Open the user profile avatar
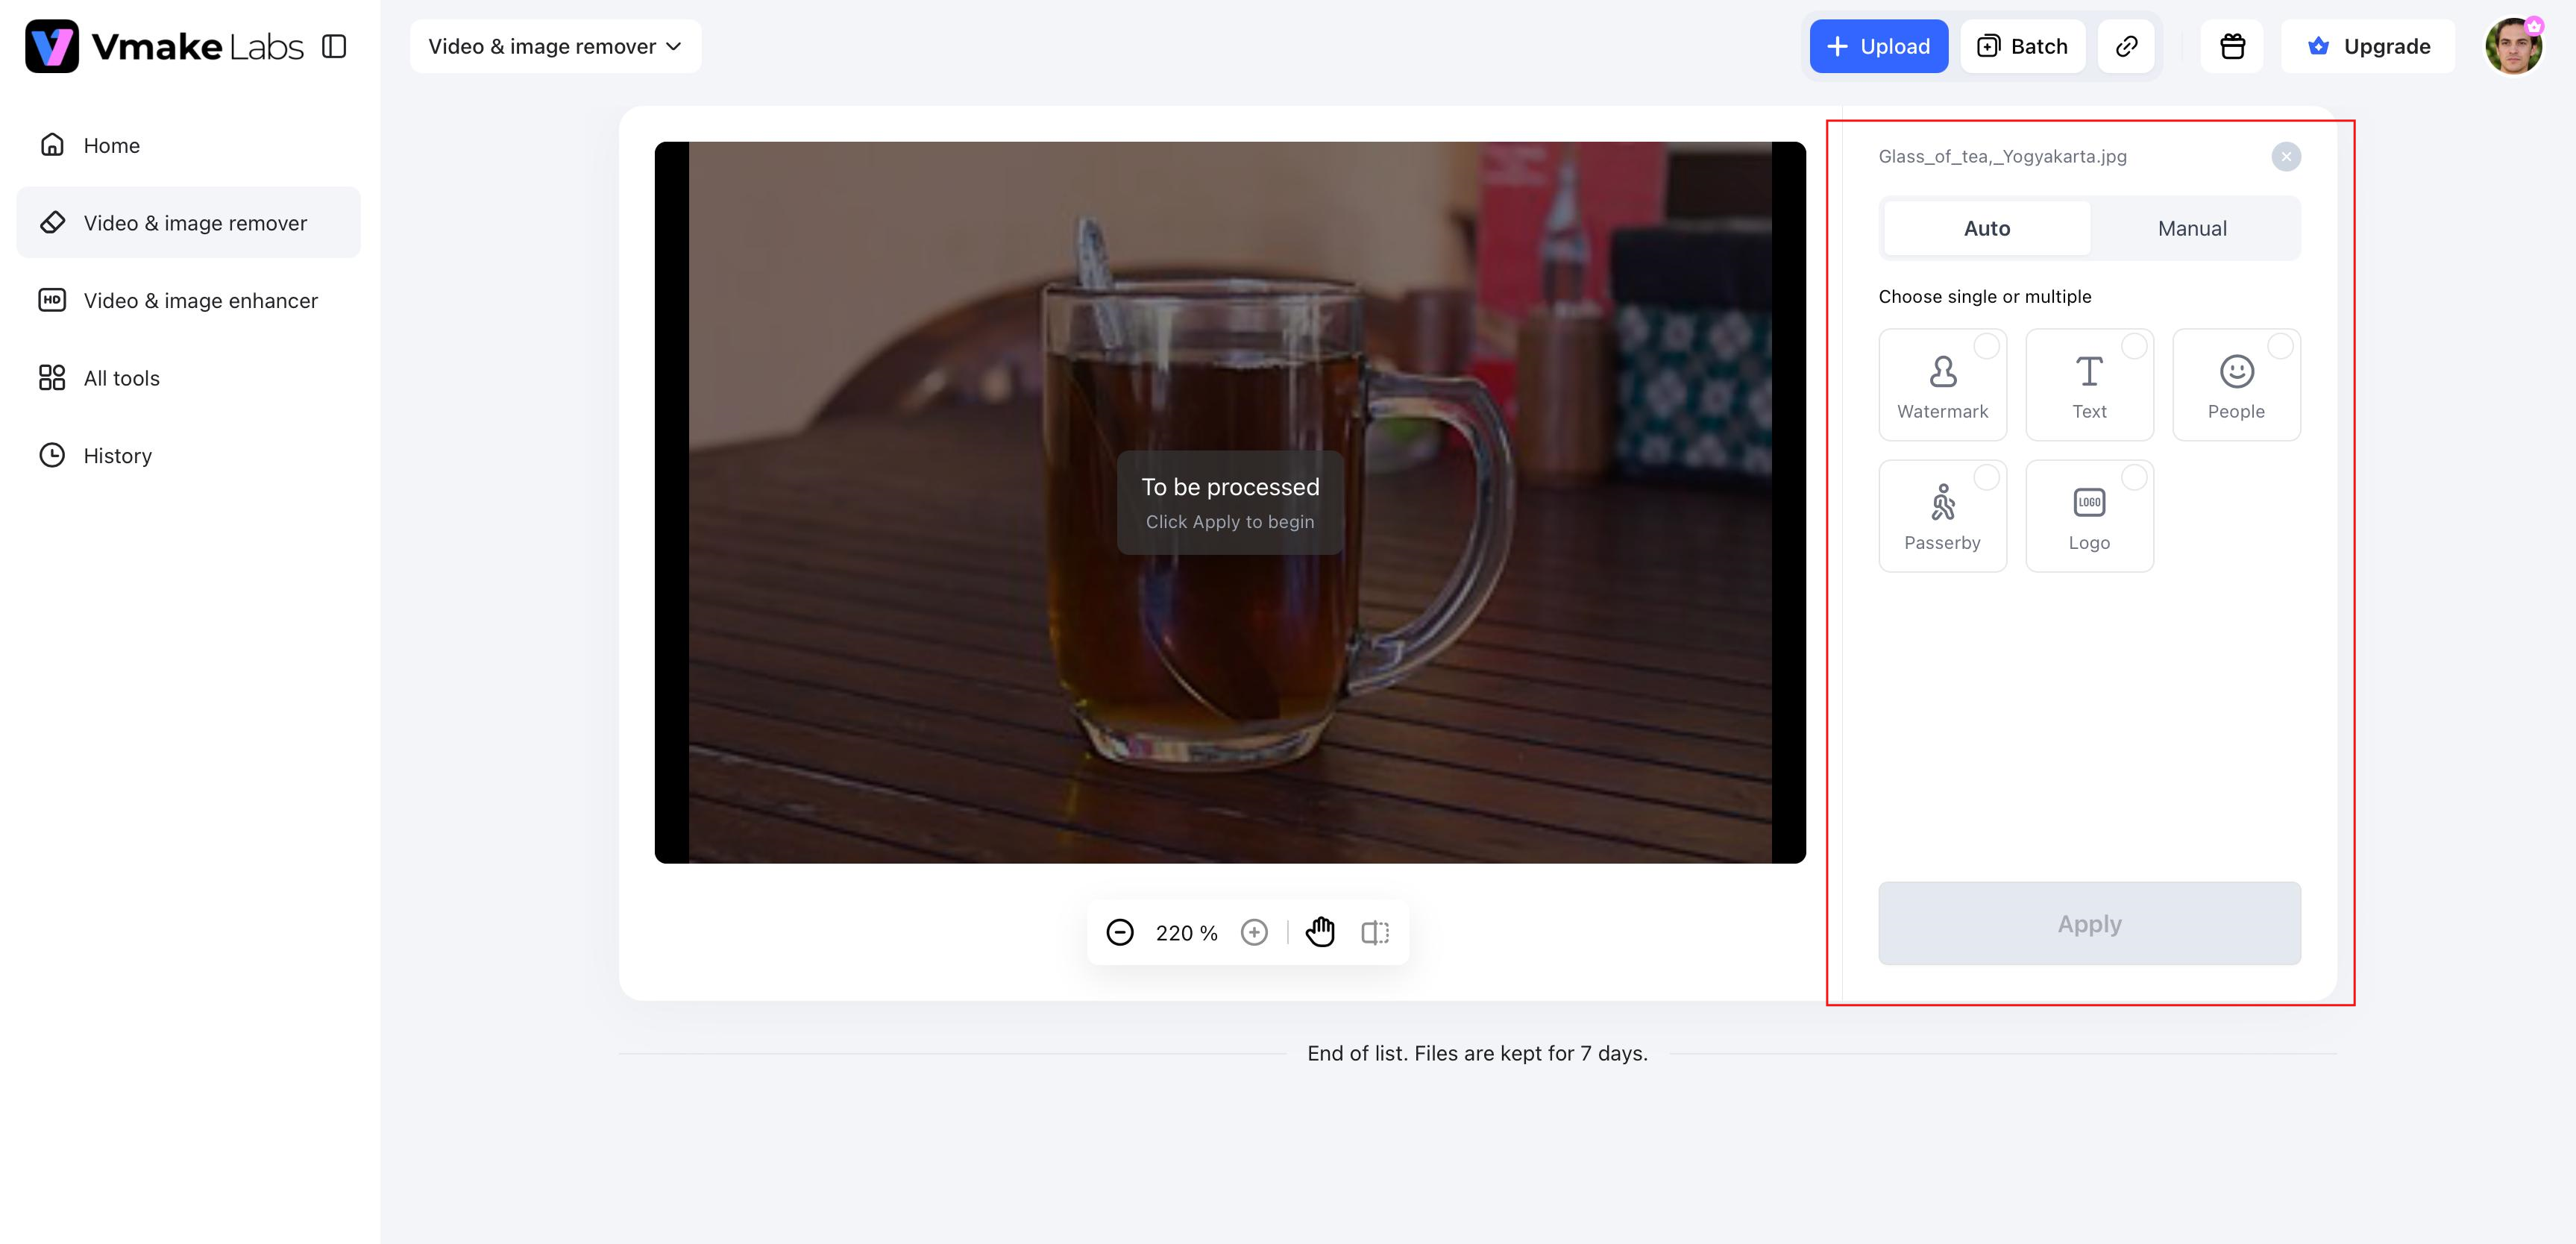The width and height of the screenshot is (2576, 1244). (2513, 46)
